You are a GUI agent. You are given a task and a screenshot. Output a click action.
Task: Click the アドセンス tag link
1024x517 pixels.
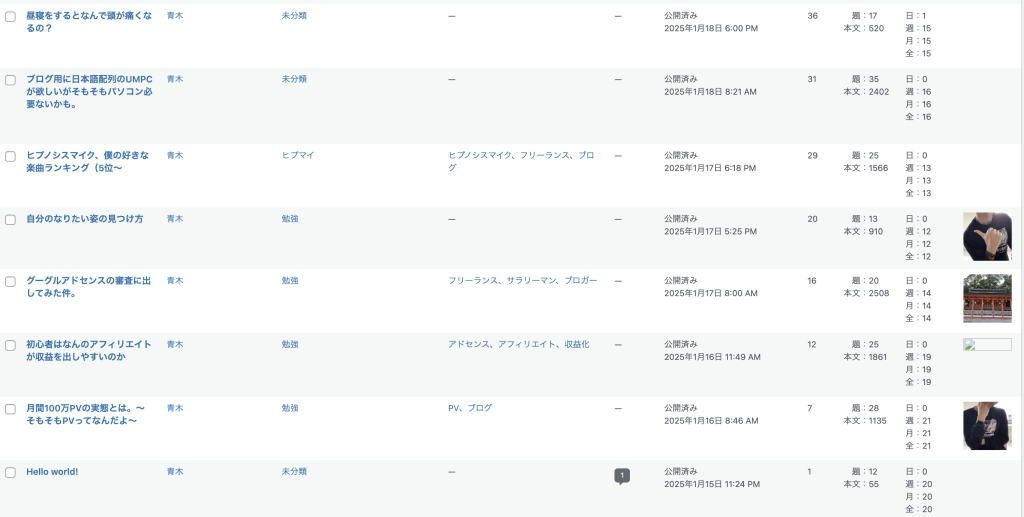(x=468, y=344)
